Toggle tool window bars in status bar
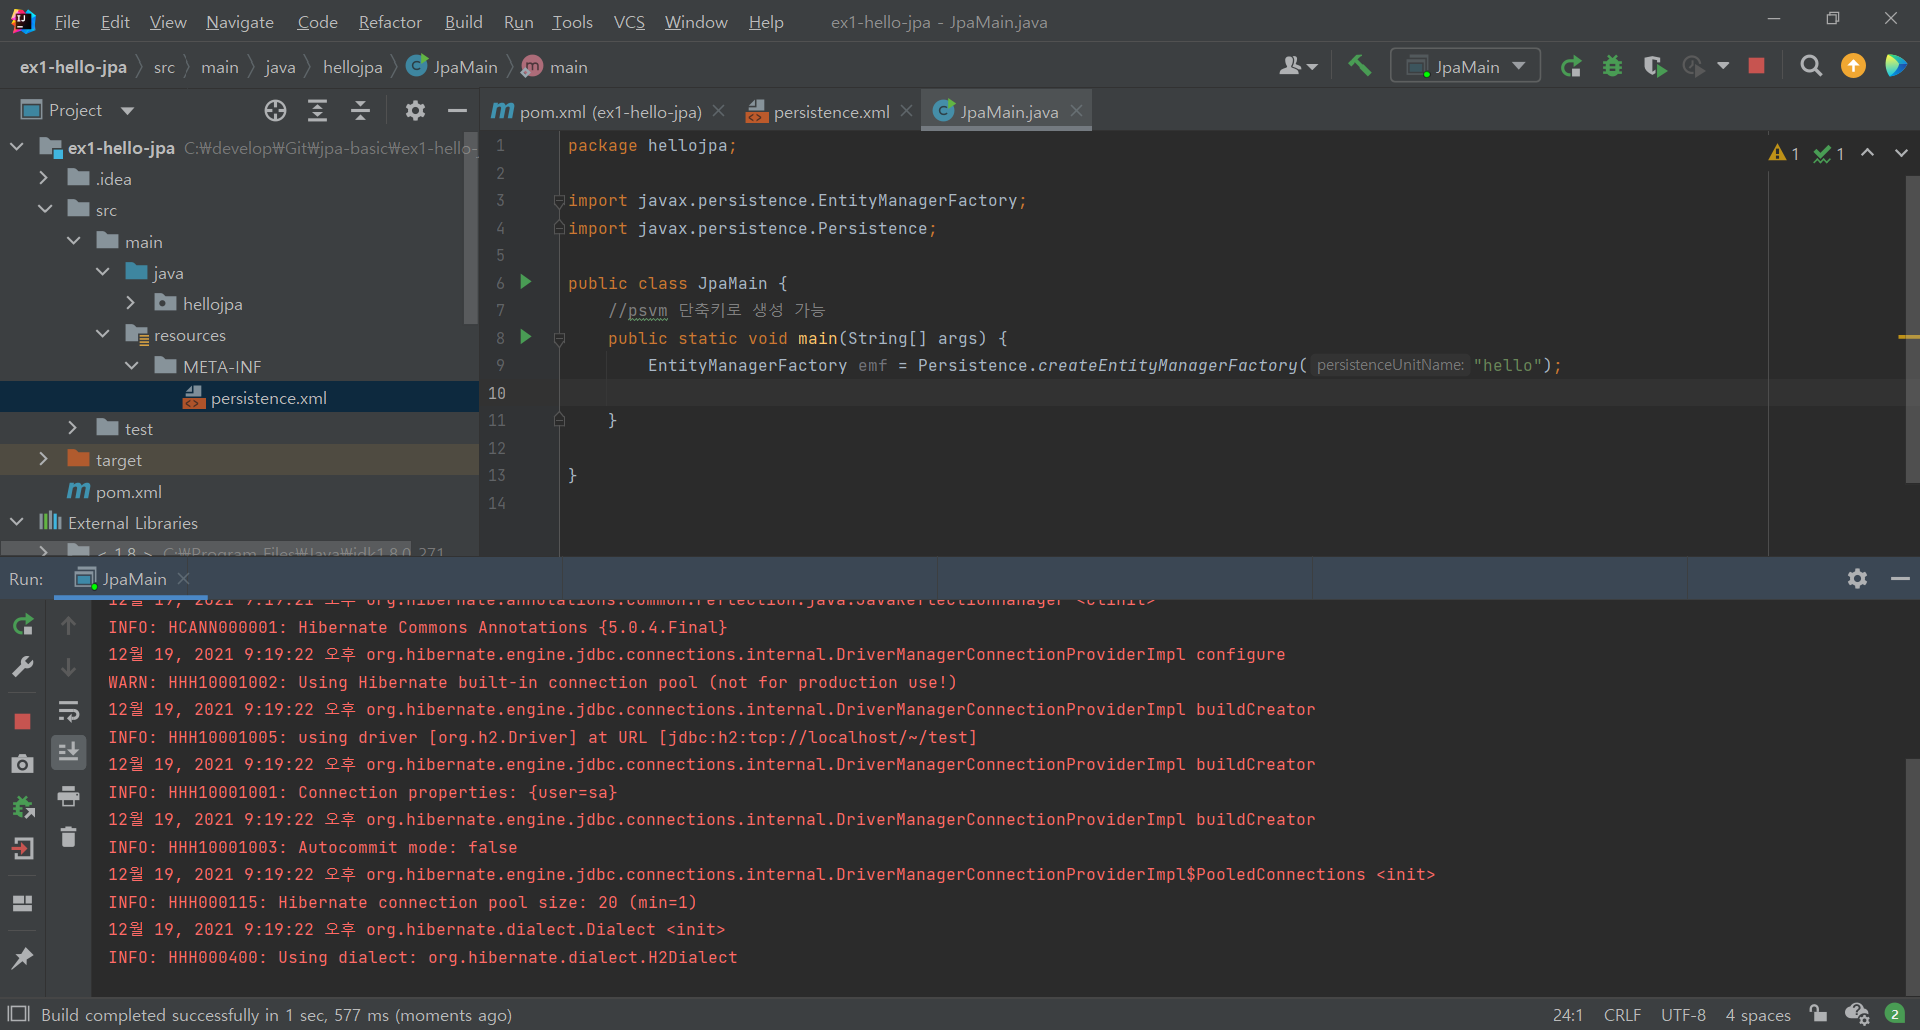 click(x=19, y=1014)
